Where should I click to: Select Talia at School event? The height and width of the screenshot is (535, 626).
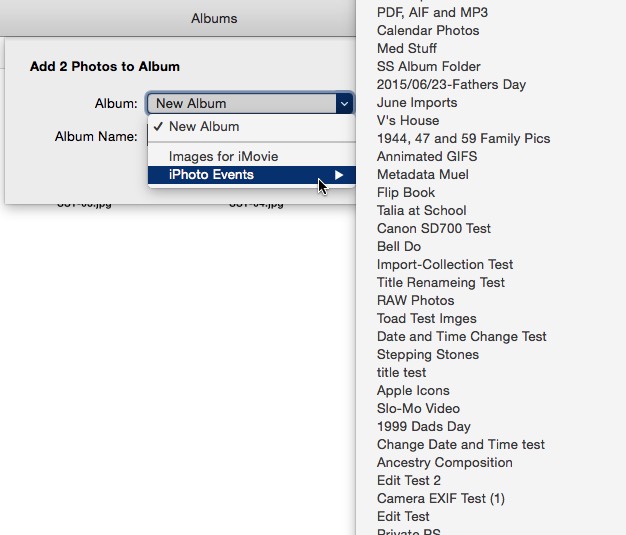422,210
